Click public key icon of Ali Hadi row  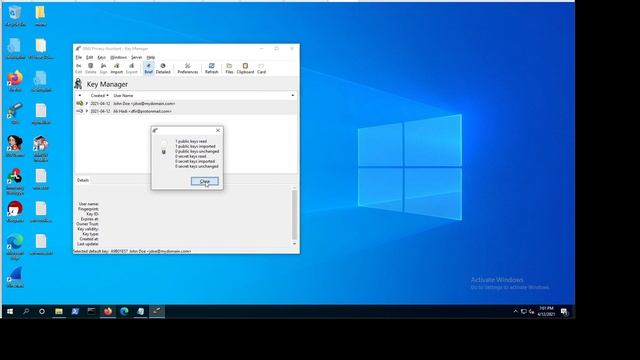click(x=80, y=111)
